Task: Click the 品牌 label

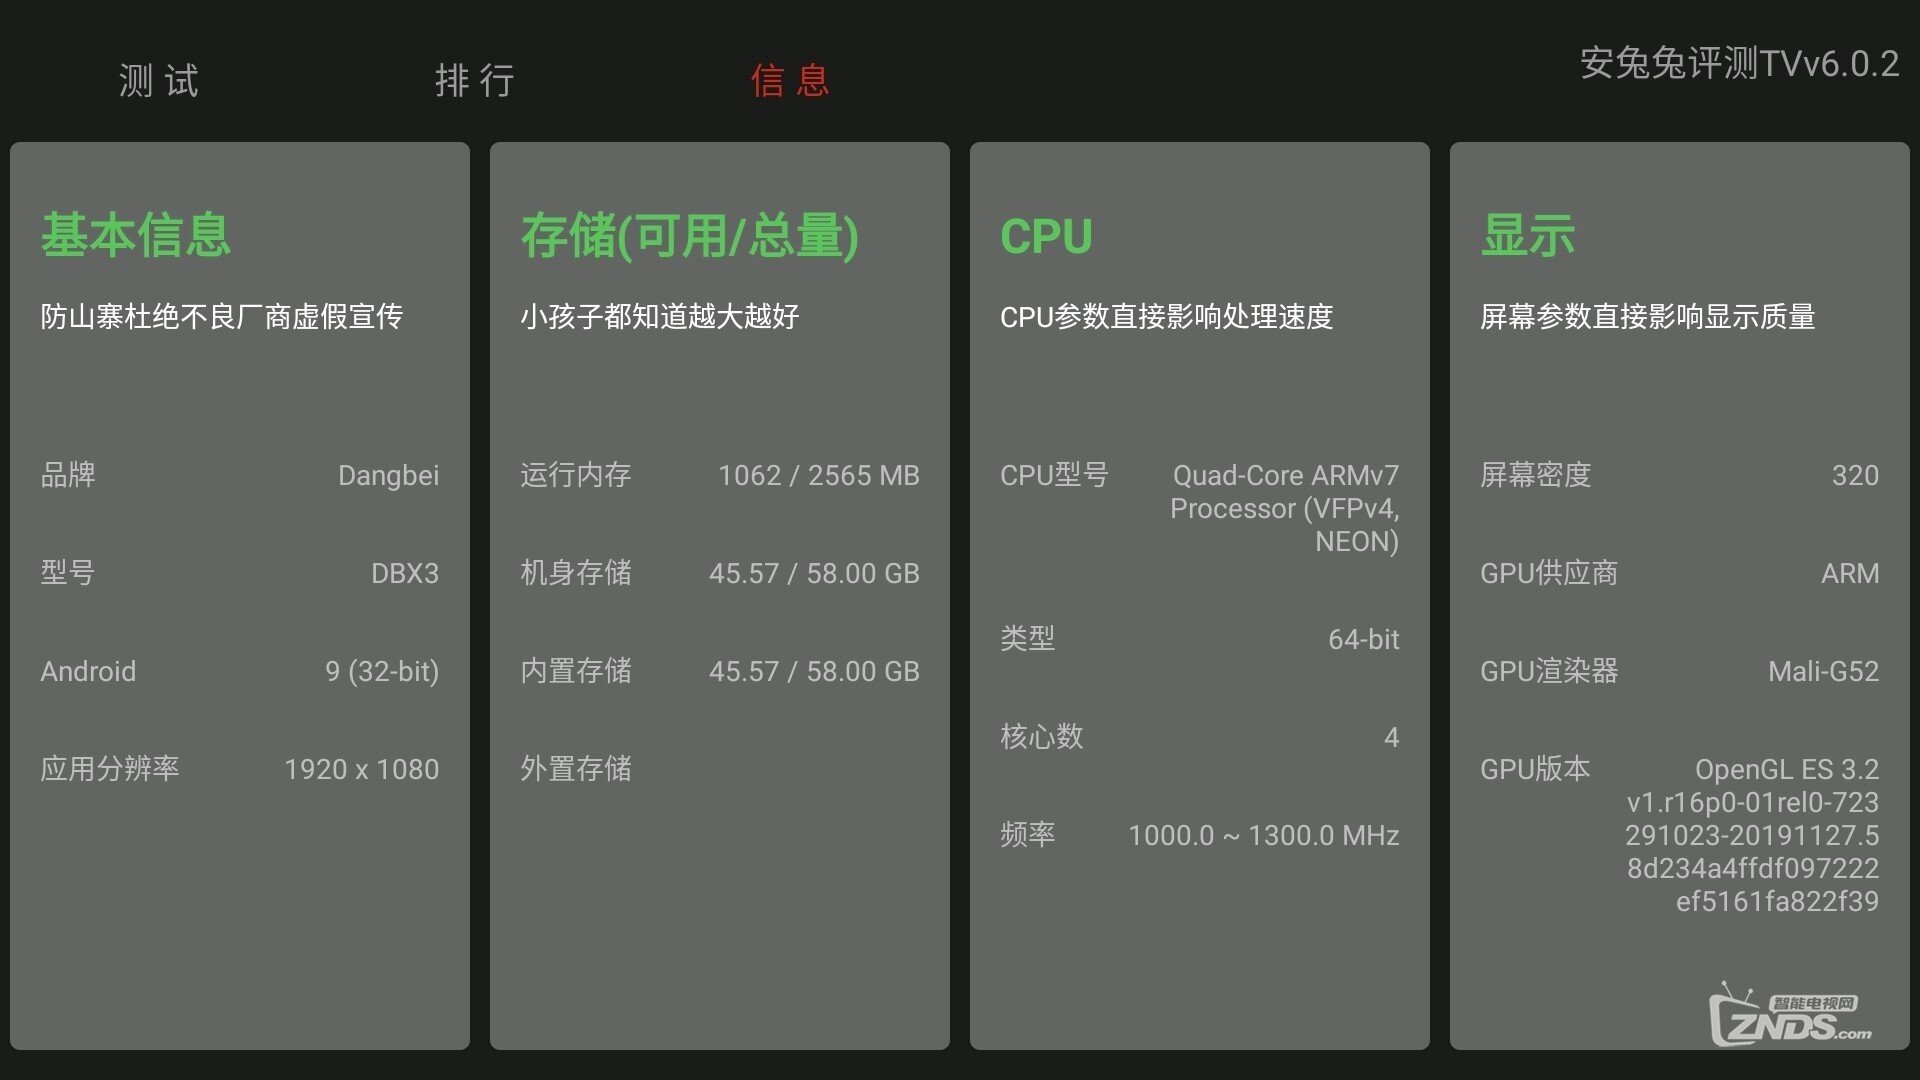Action: (68, 475)
